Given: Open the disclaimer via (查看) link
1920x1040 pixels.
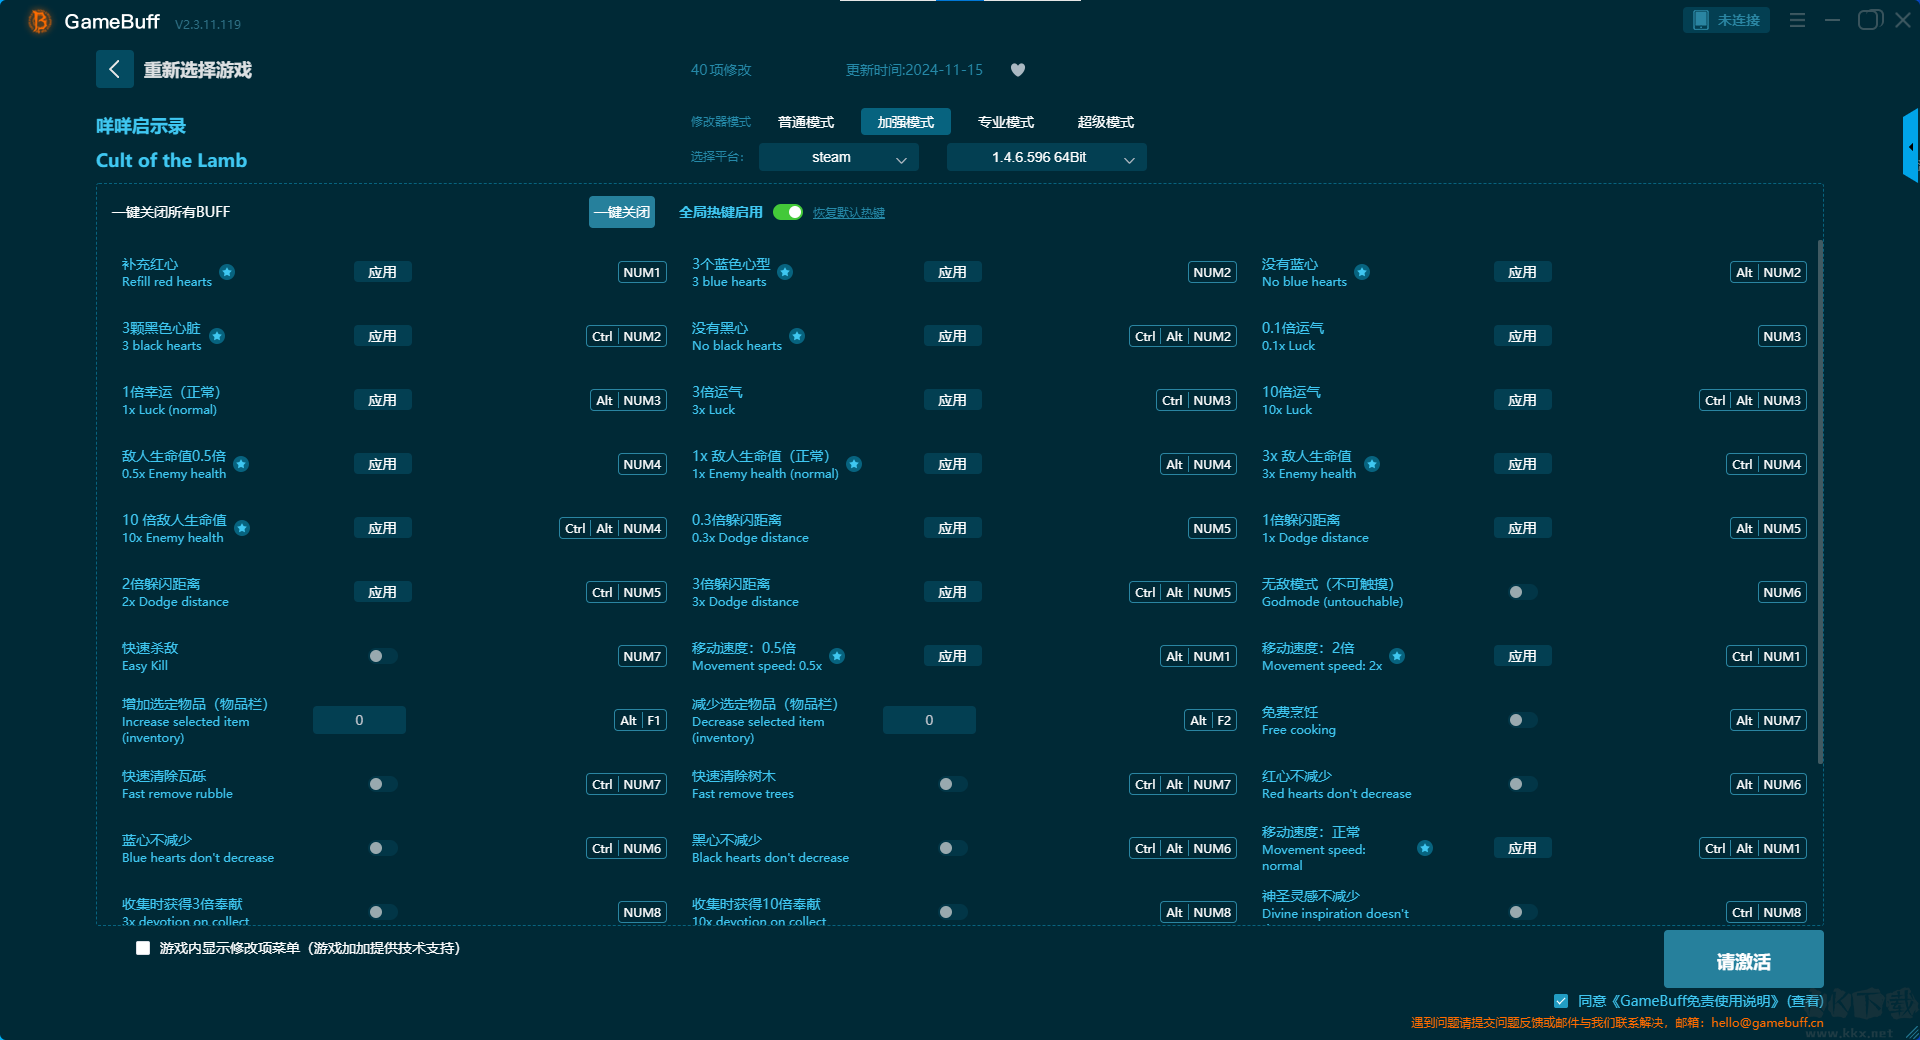Looking at the screenshot, I should [1806, 1001].
